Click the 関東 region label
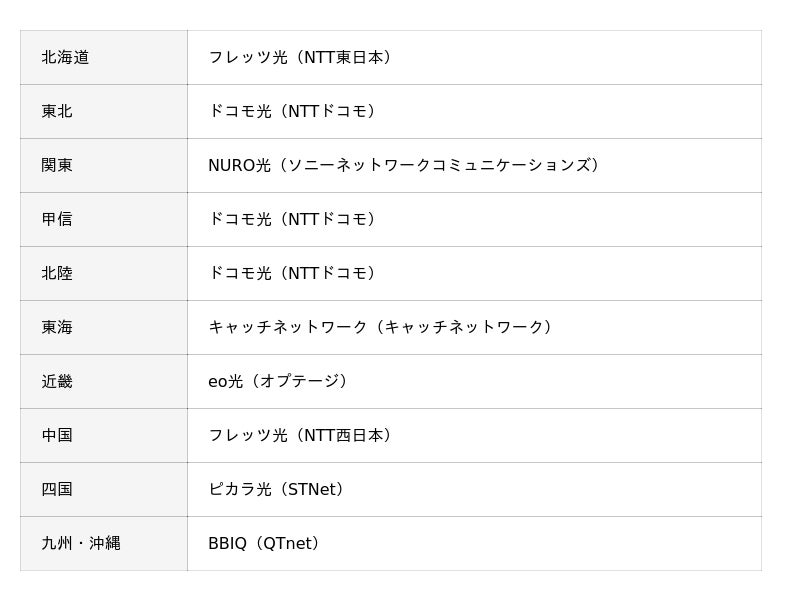Image resolution: width=800 pixels, height=601 pixels. pos(57,165)
